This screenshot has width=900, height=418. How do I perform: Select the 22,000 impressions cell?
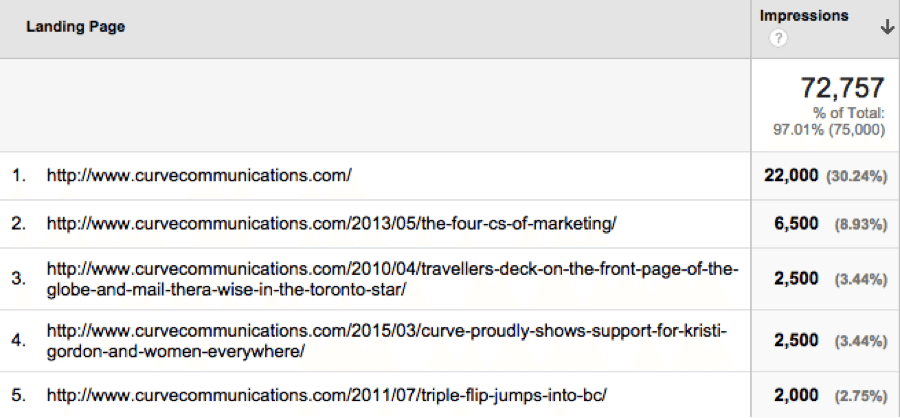(791, 176)
